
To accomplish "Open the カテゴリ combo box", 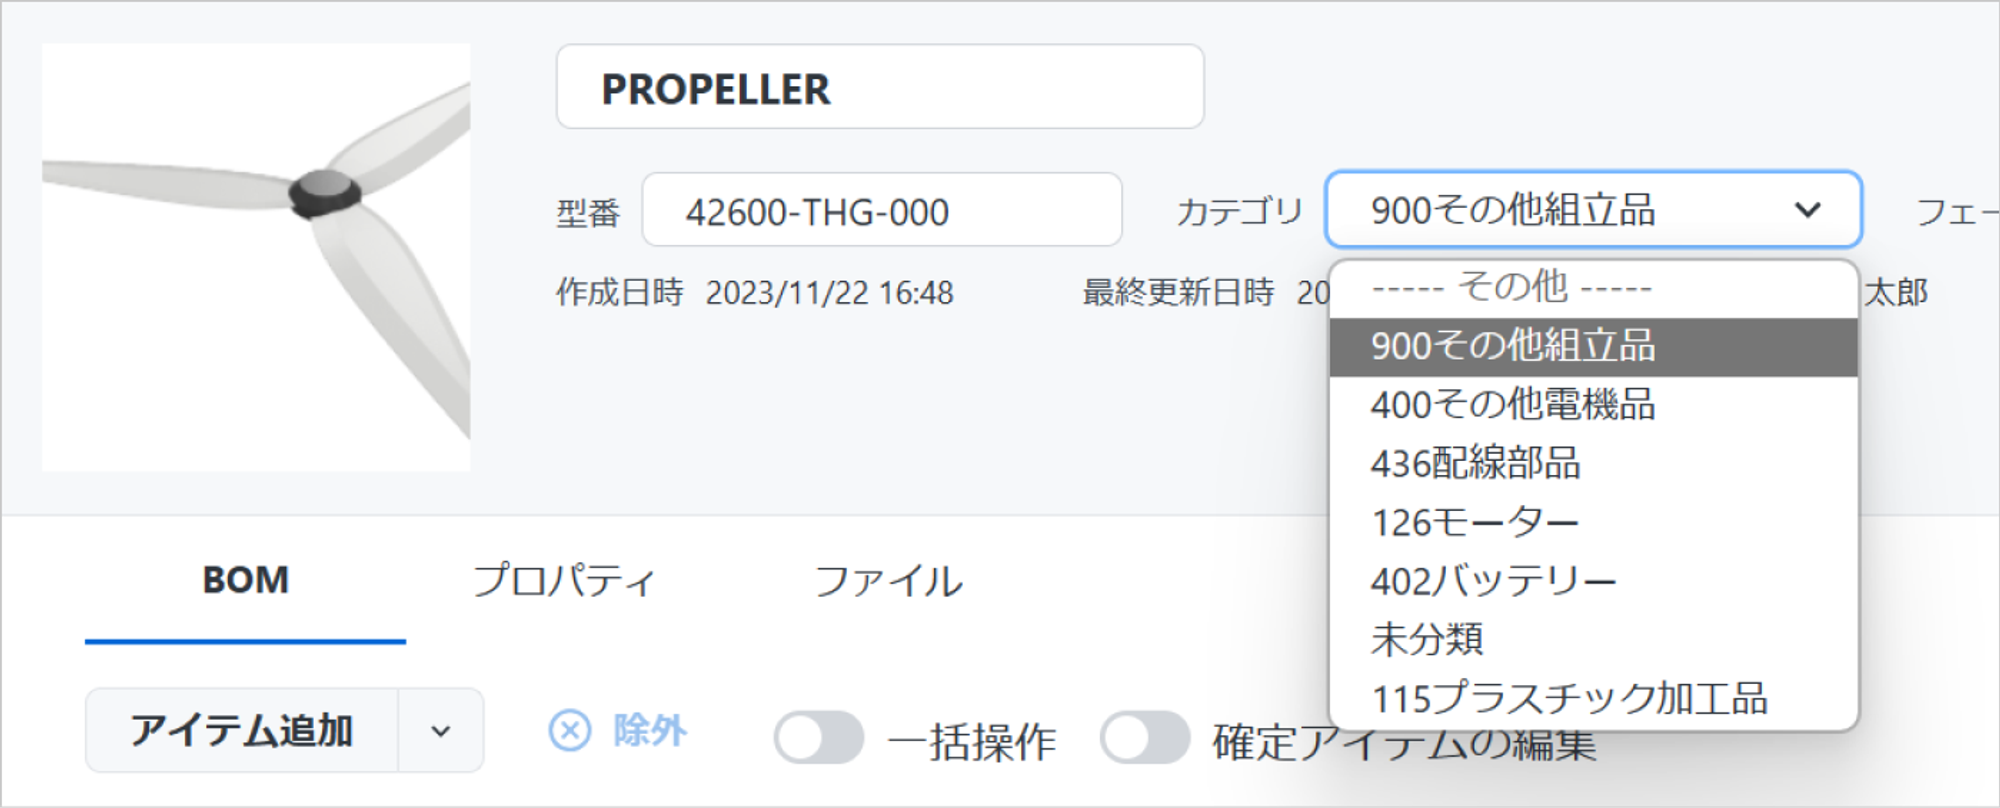I will tap(1593, 210).
